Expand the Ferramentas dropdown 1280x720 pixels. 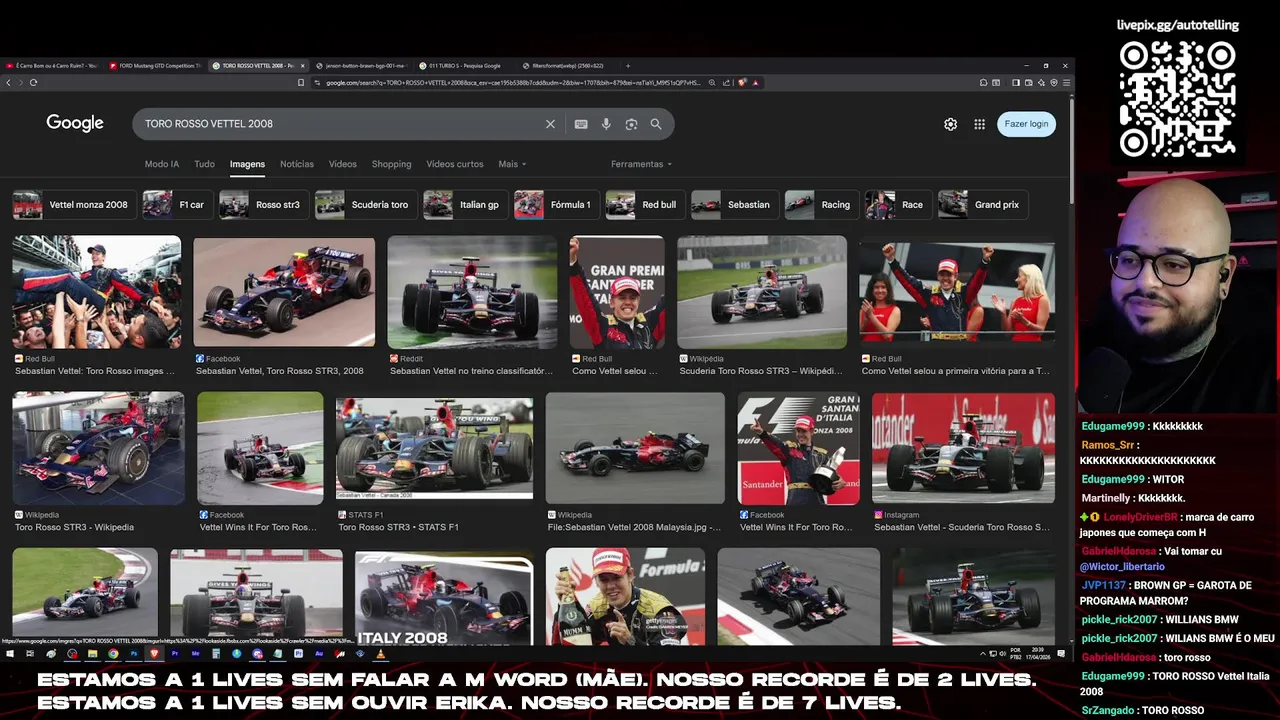(641, 164)
